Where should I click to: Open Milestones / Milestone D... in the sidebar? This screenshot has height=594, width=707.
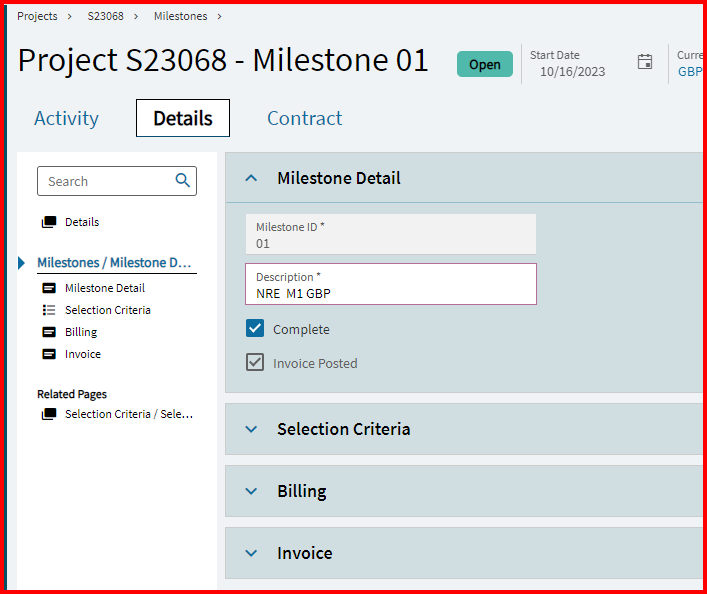(114, 262)
